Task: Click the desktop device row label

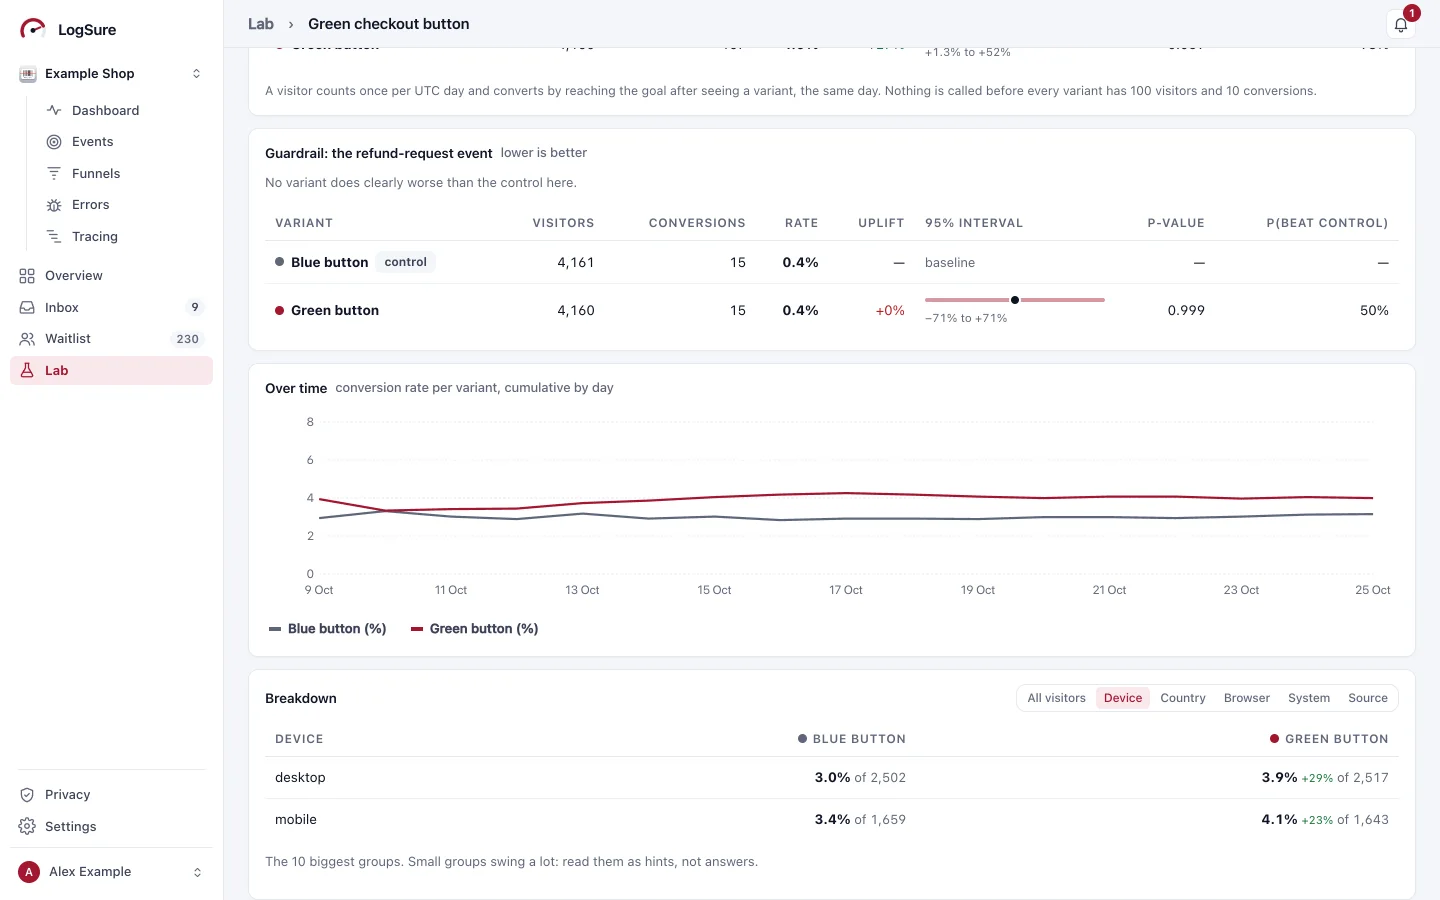Action: coord(300,778)
